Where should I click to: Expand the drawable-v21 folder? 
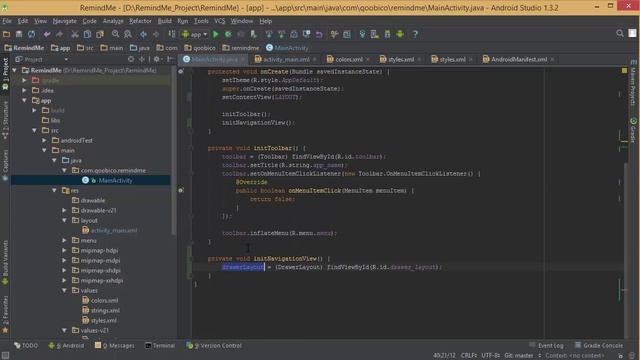[x=64, y=210]
